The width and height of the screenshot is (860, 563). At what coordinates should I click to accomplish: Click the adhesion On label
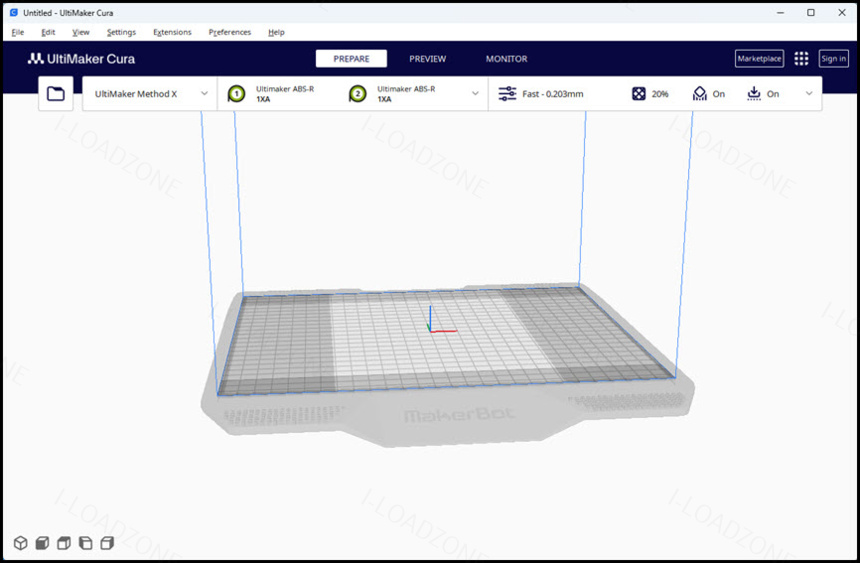pyautogui.click(x=773, y=94)
